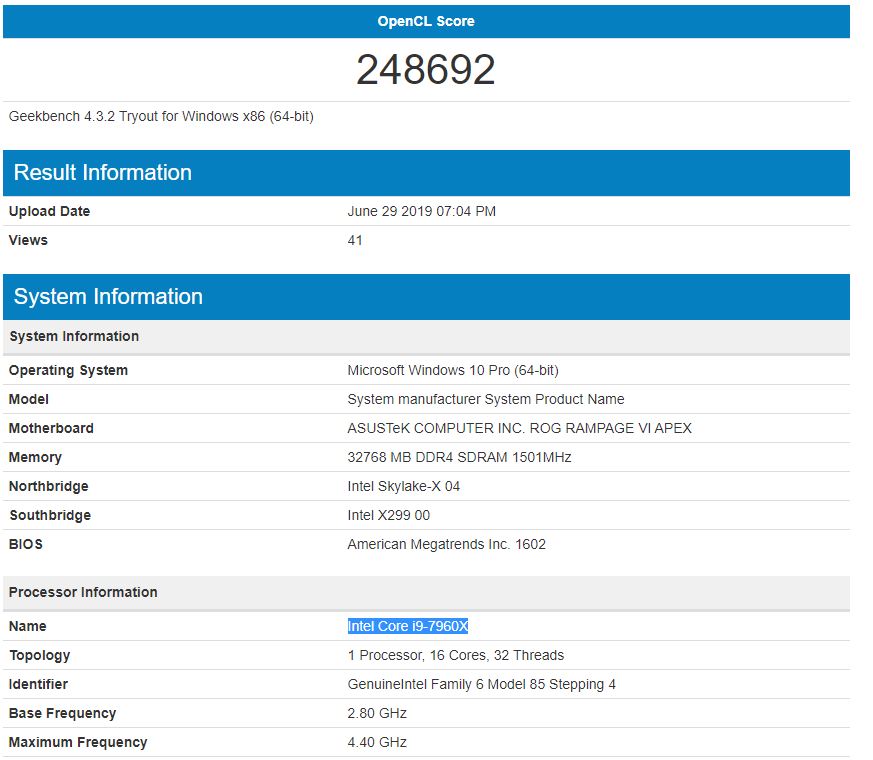Click the 2.80 GHz value
The height and width of the screenshot is (760, 873).
tap(377, 713)
